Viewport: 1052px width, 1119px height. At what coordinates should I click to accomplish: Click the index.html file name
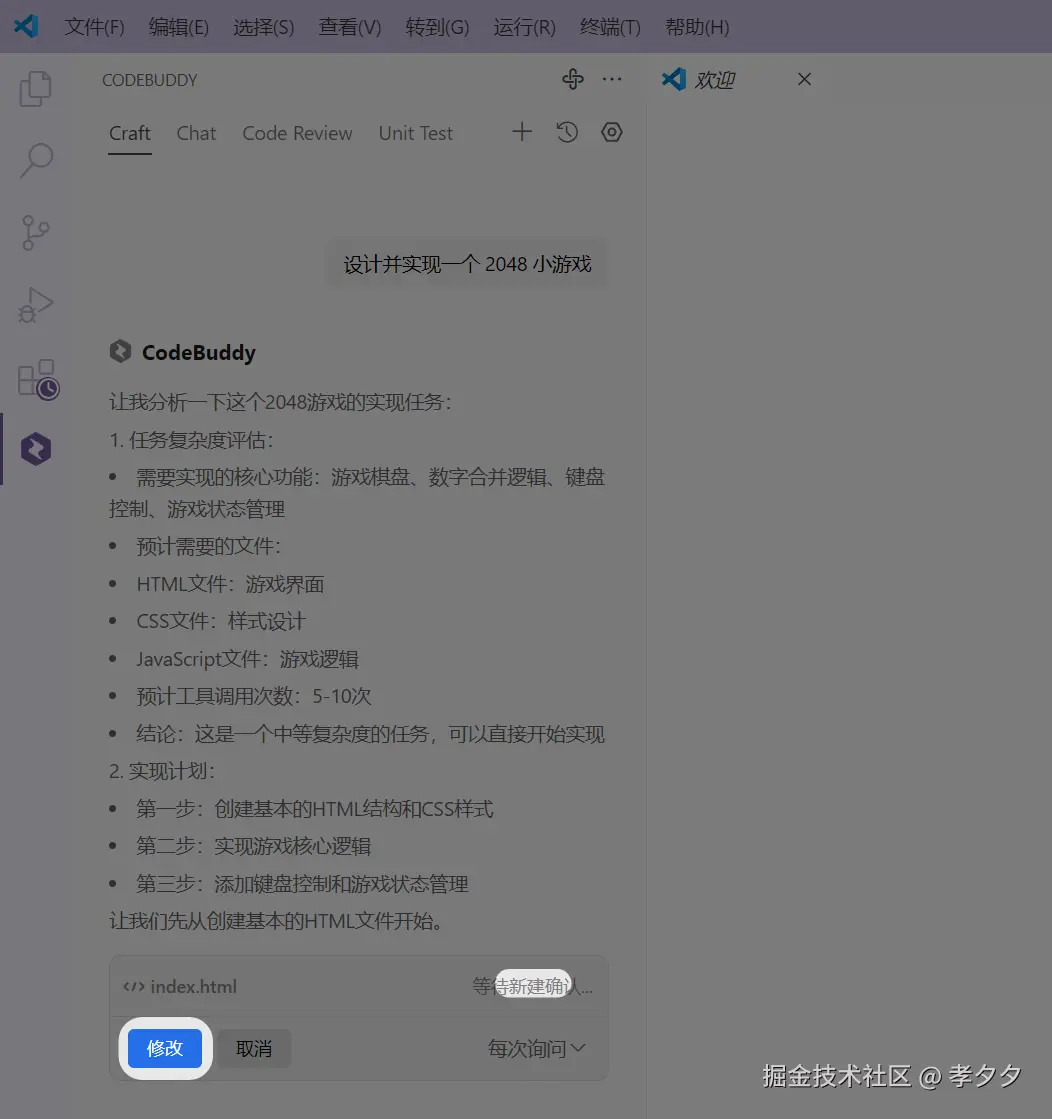193,987
